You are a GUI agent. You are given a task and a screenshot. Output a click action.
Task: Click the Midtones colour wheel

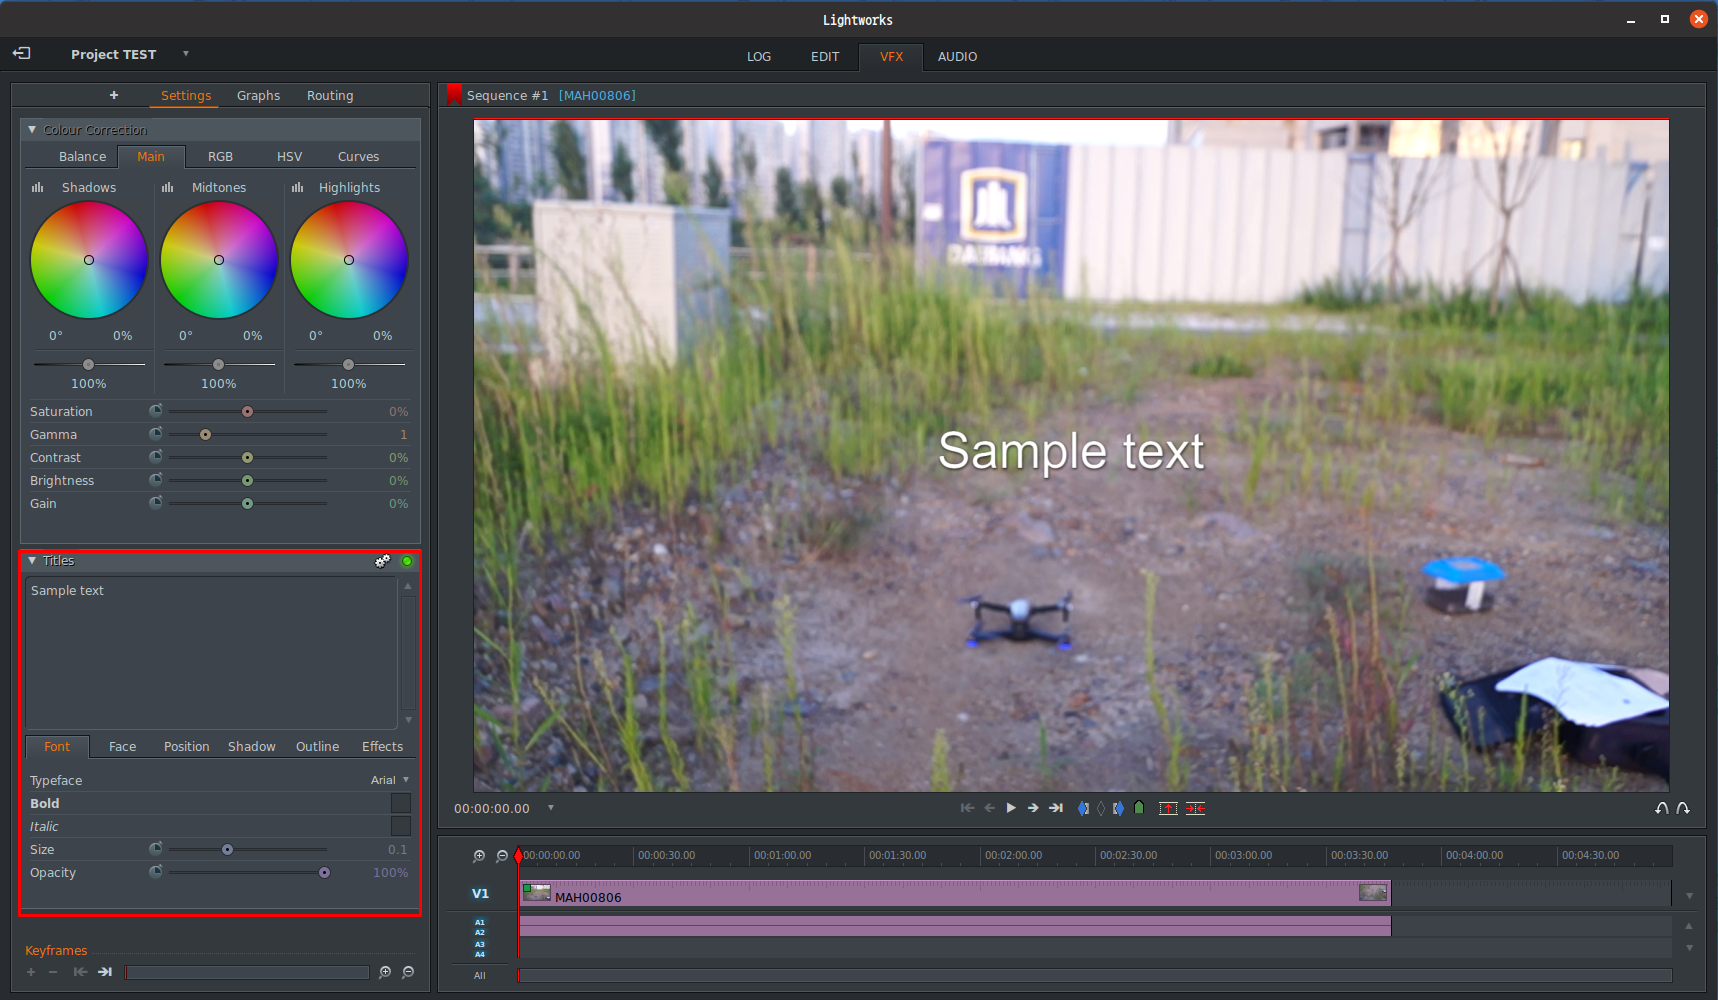pyautogui.click(x=219, y=260)
